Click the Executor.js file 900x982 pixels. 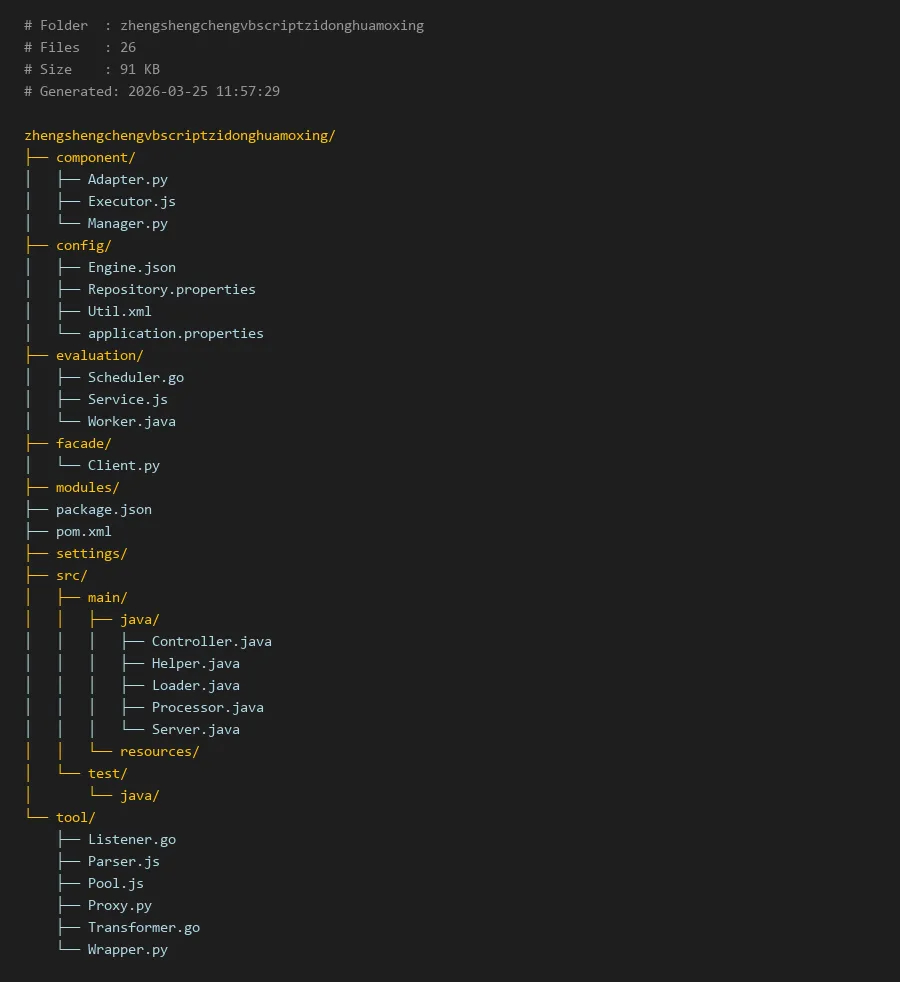[x=131, y=201]
